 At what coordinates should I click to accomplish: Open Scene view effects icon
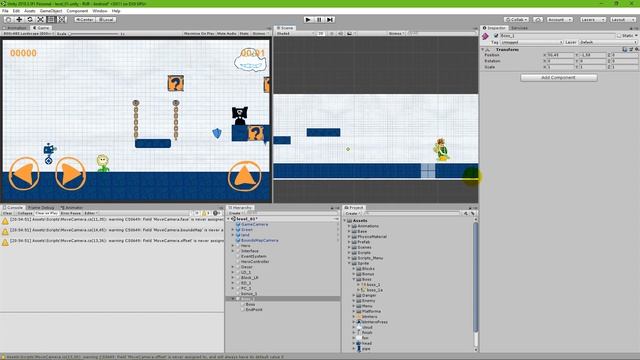(349, 33)
